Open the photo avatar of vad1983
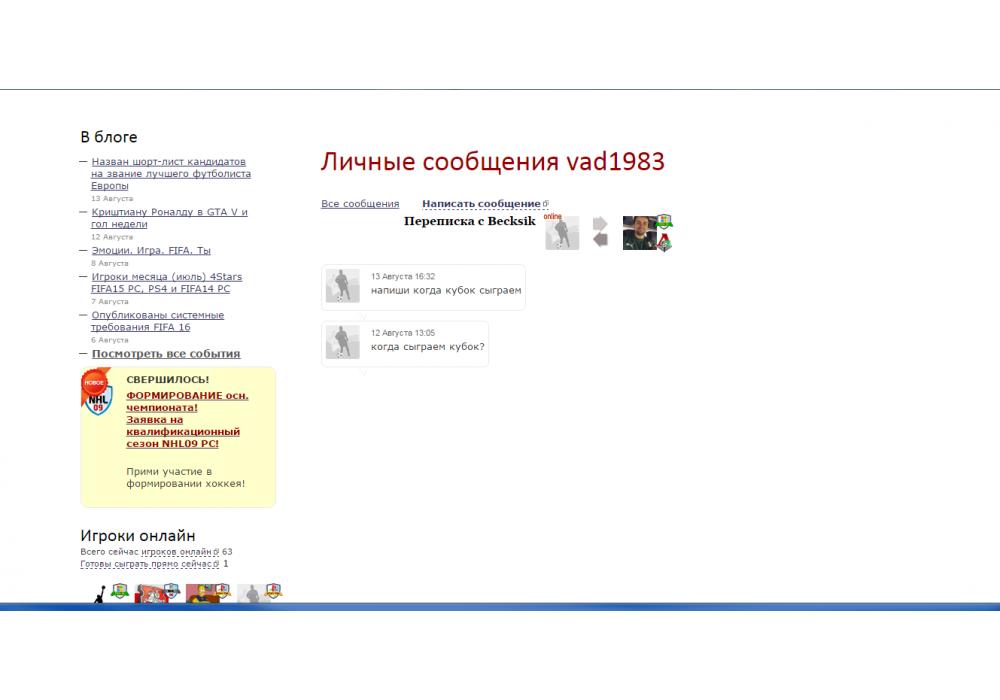Screen dimensions: 1000x700 pos(639,233)
